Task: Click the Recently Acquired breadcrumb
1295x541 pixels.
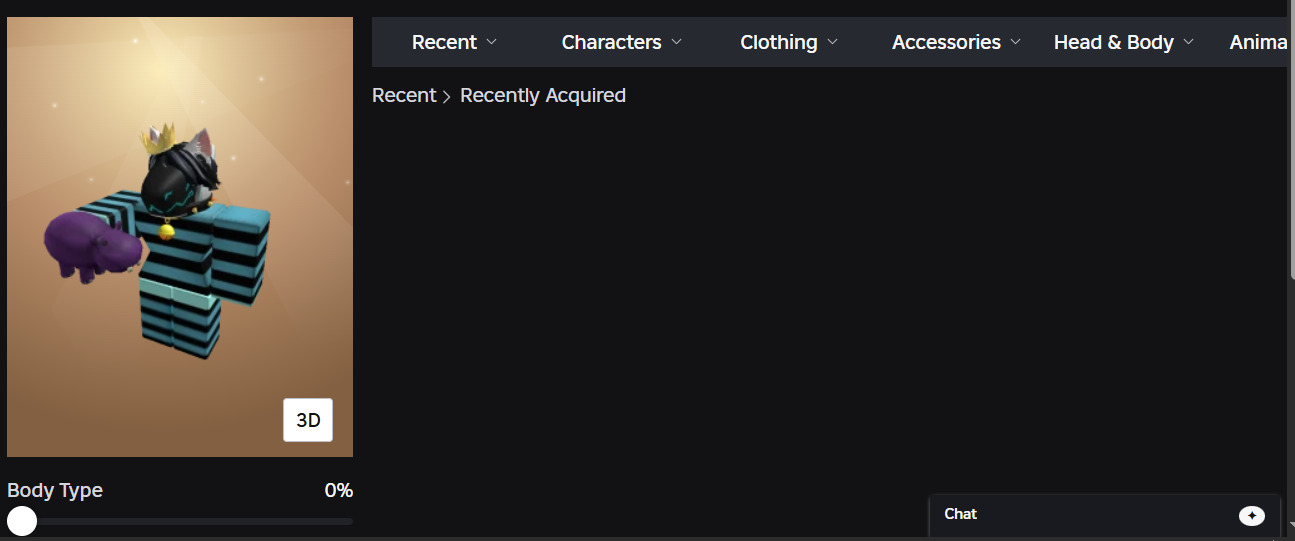Action: coord(543,96)
